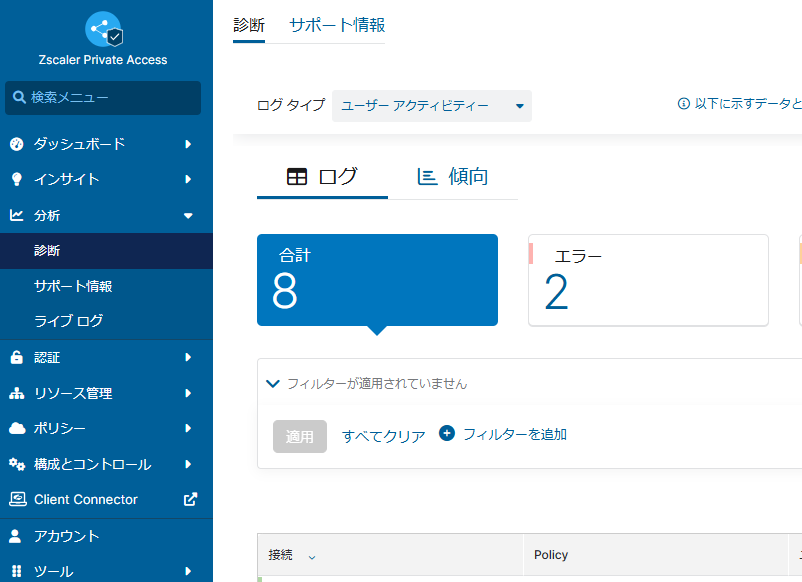The image size is (802, 582).
Task: Click the 傾向 chart icon
Action: click(427, 177)
